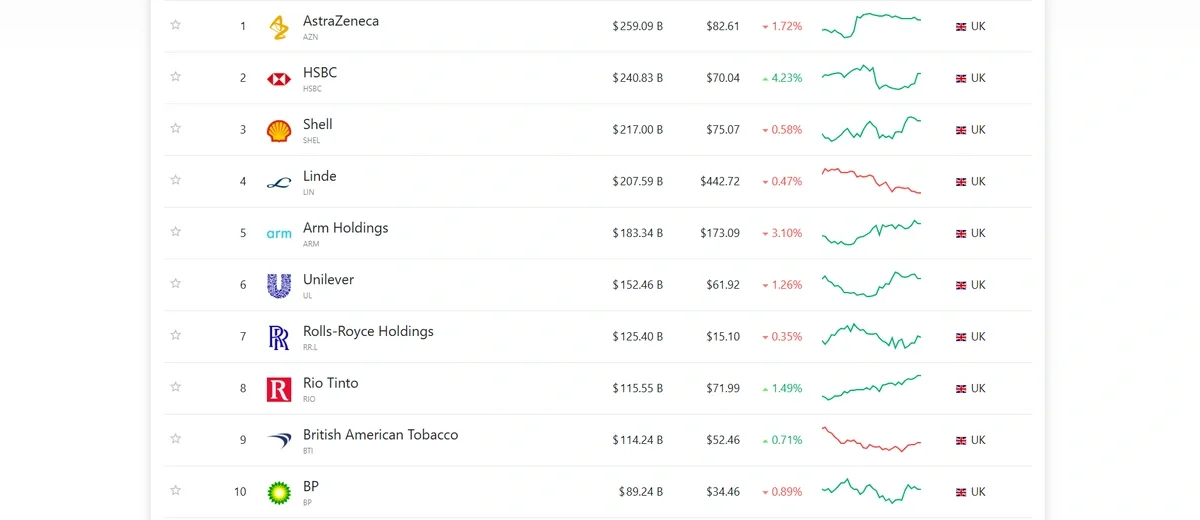Image resolution: width=1200 pixels, height=520 pixels.
Task: Click the HSBC red hexagon logo
Action: pyautogui.click(x=279, y=79)
